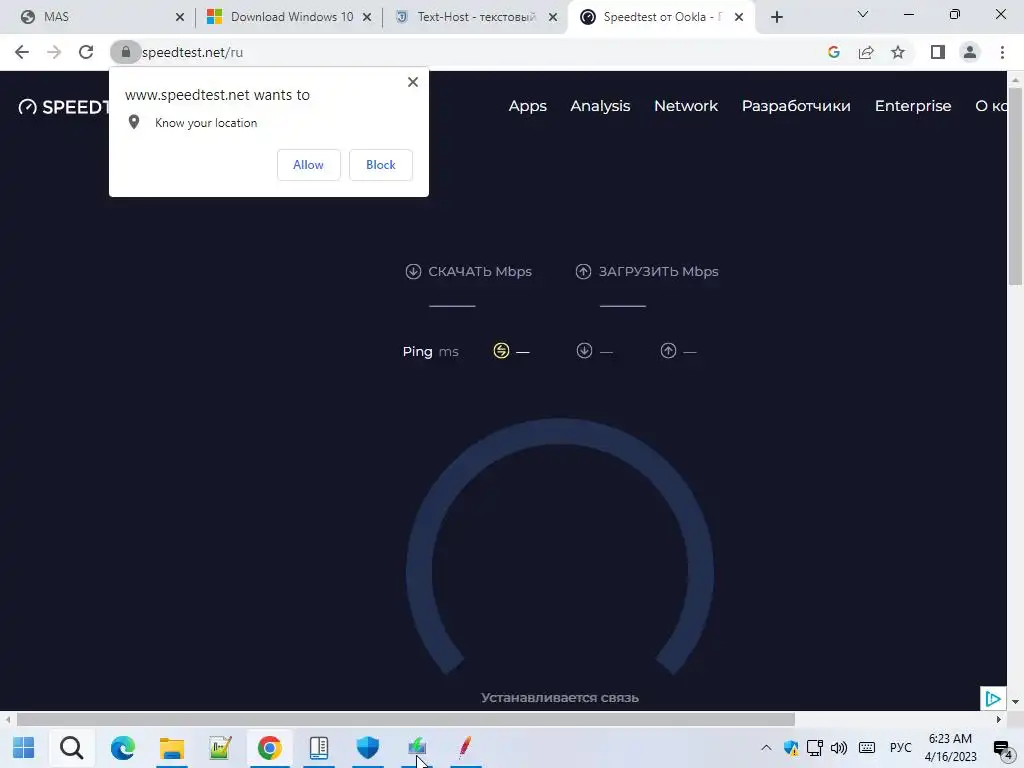The image size is (1024, 768).
Task: Click the download ping arrow icon
Action: 584,351
